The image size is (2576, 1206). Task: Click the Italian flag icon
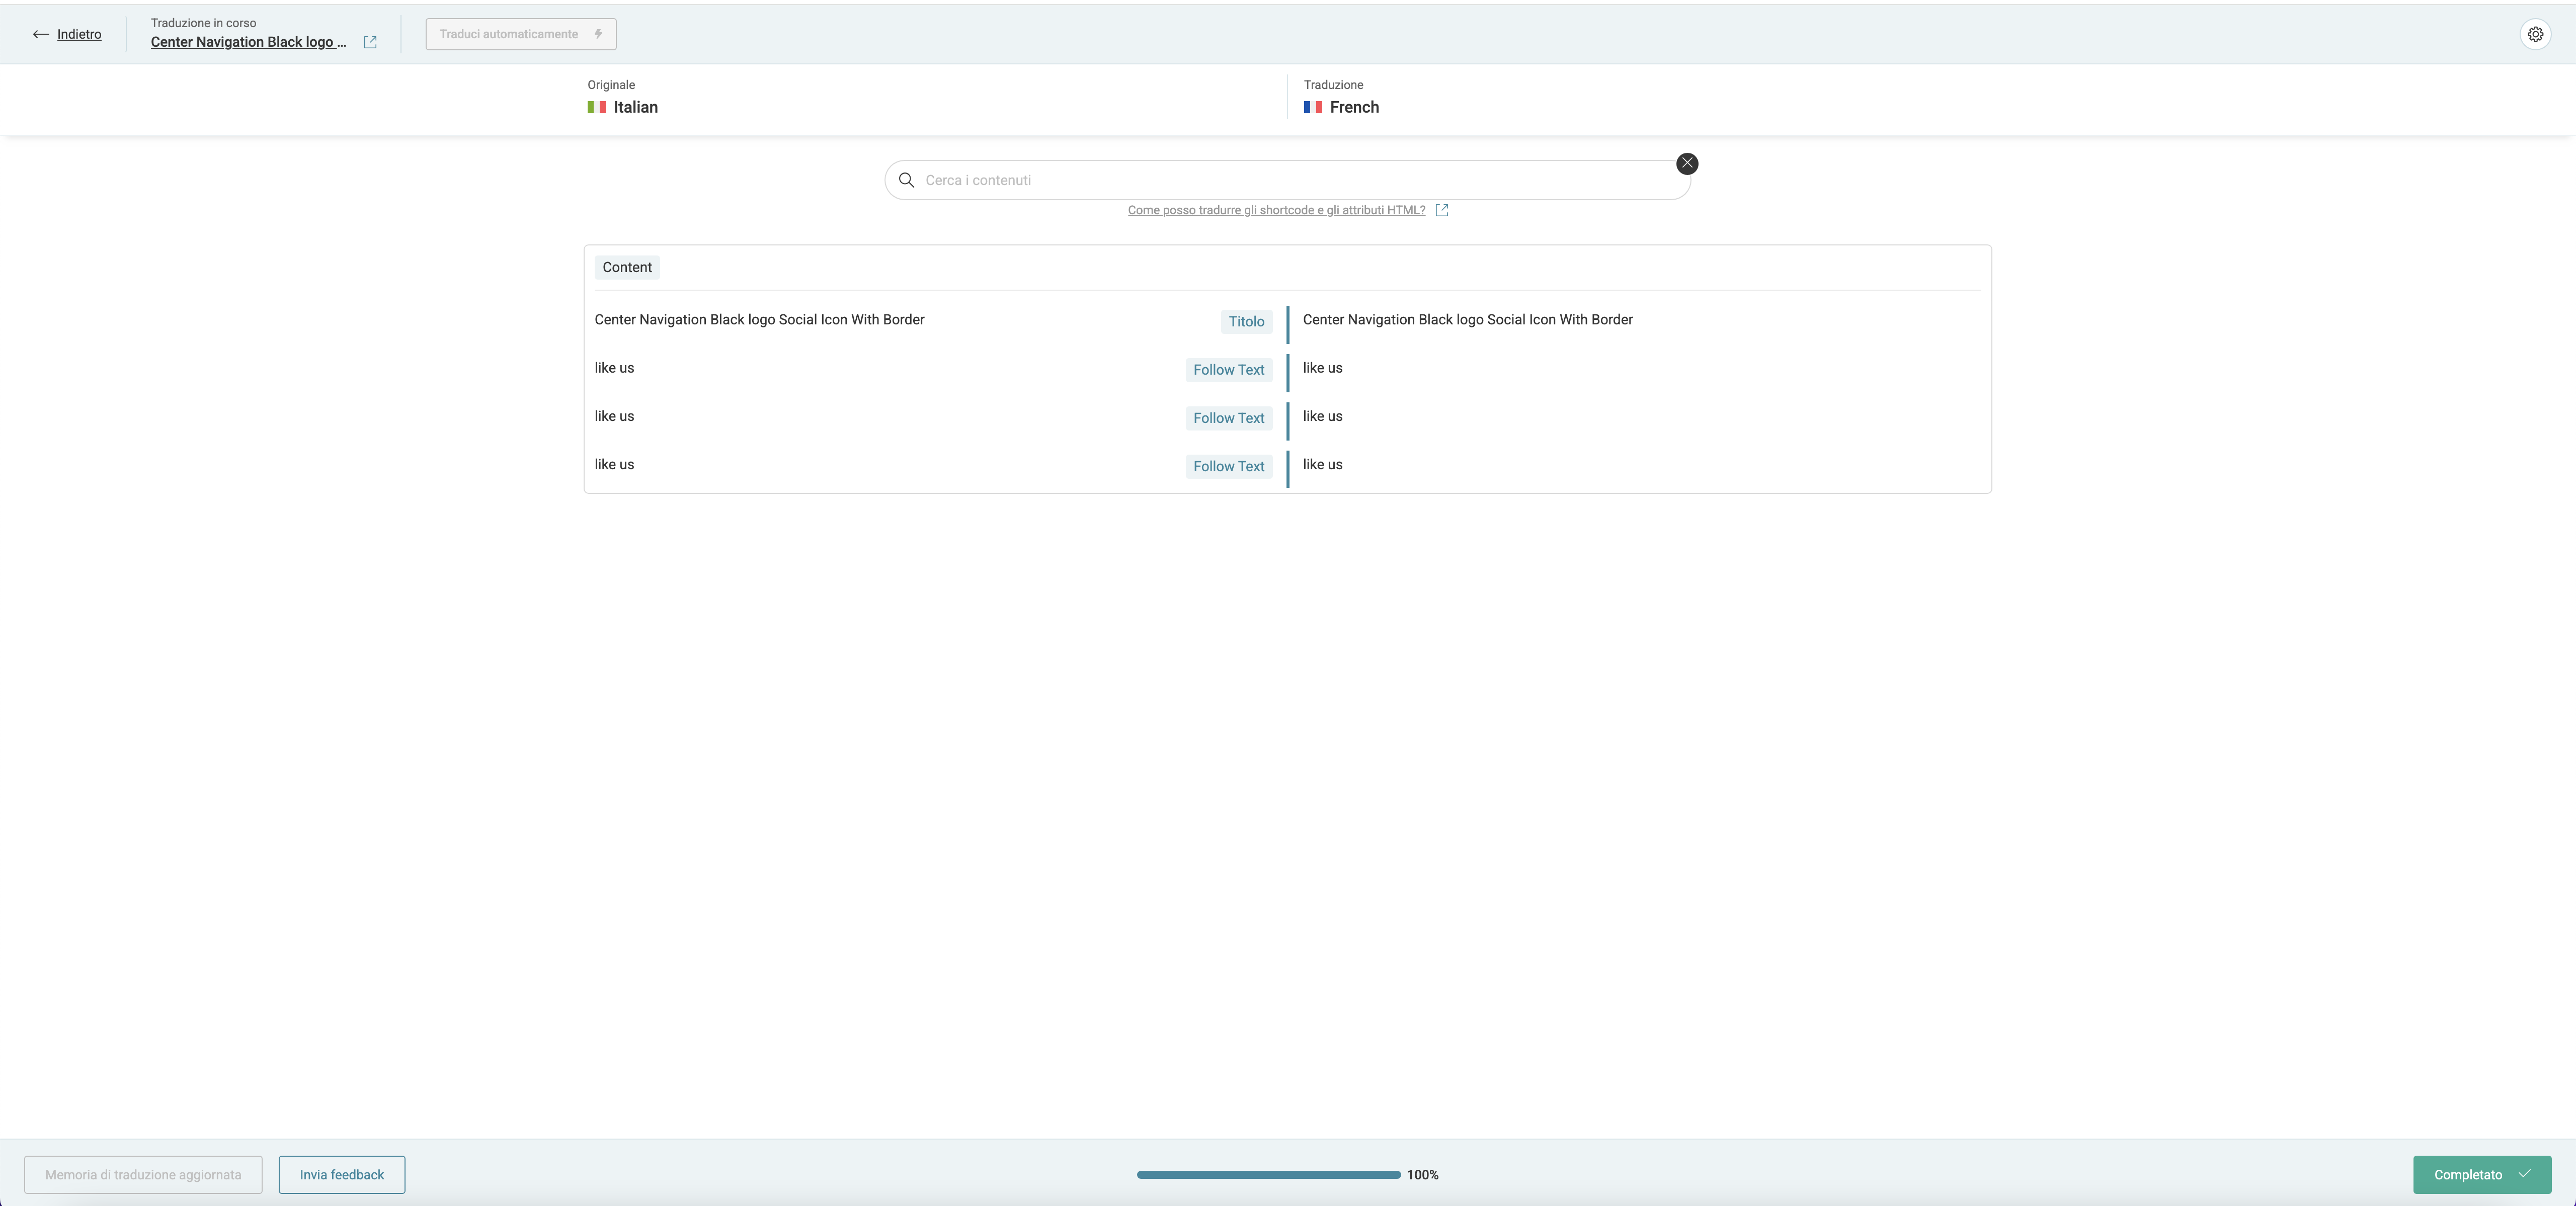point(597,107)
